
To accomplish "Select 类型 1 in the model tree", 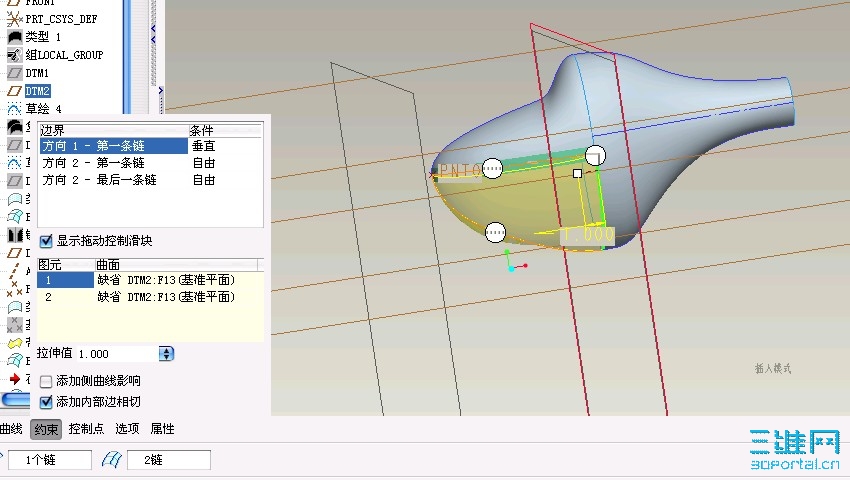I will 43,37.
